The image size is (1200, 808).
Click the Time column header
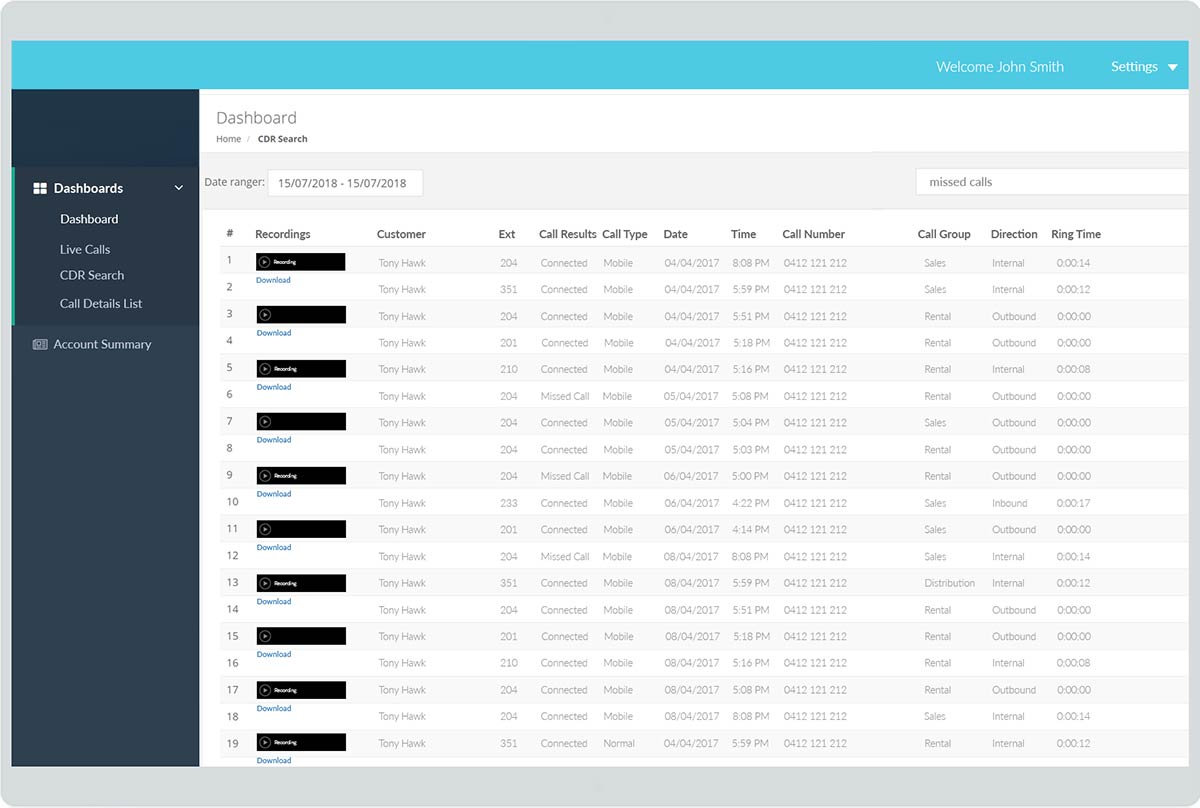(743, 234)
